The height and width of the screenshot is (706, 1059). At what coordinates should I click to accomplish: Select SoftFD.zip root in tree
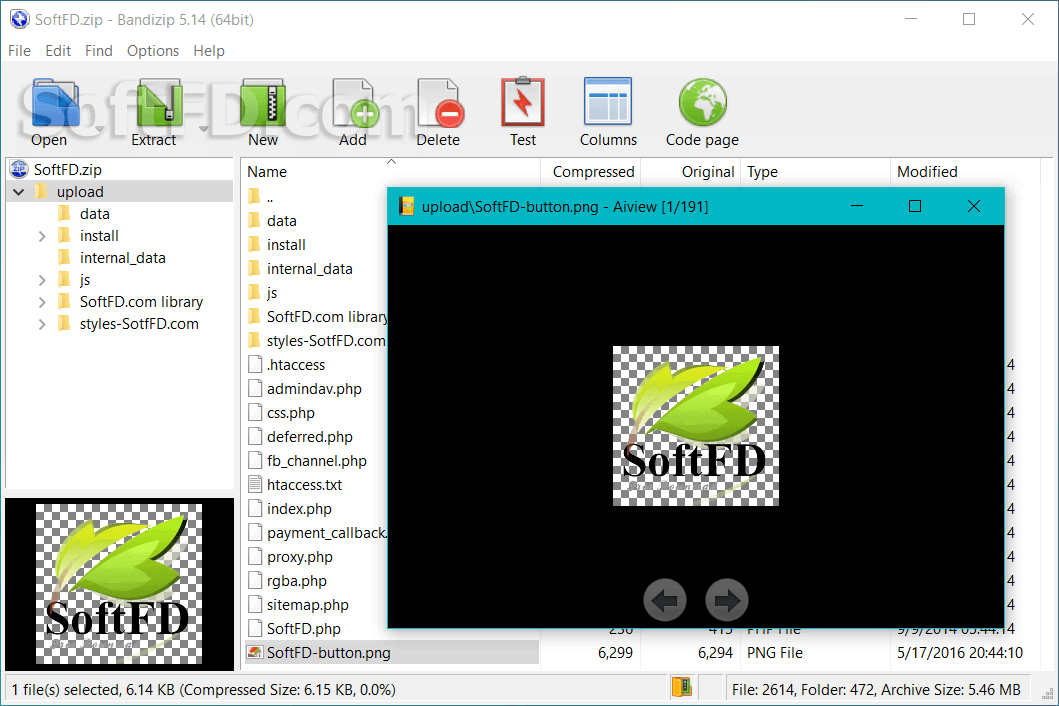68,170
